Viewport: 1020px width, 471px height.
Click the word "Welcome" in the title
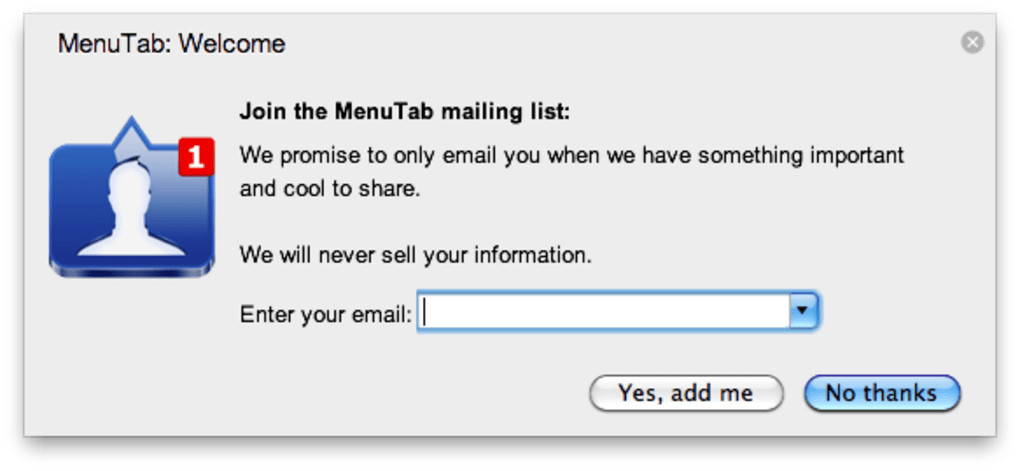(x=232, y=44)
